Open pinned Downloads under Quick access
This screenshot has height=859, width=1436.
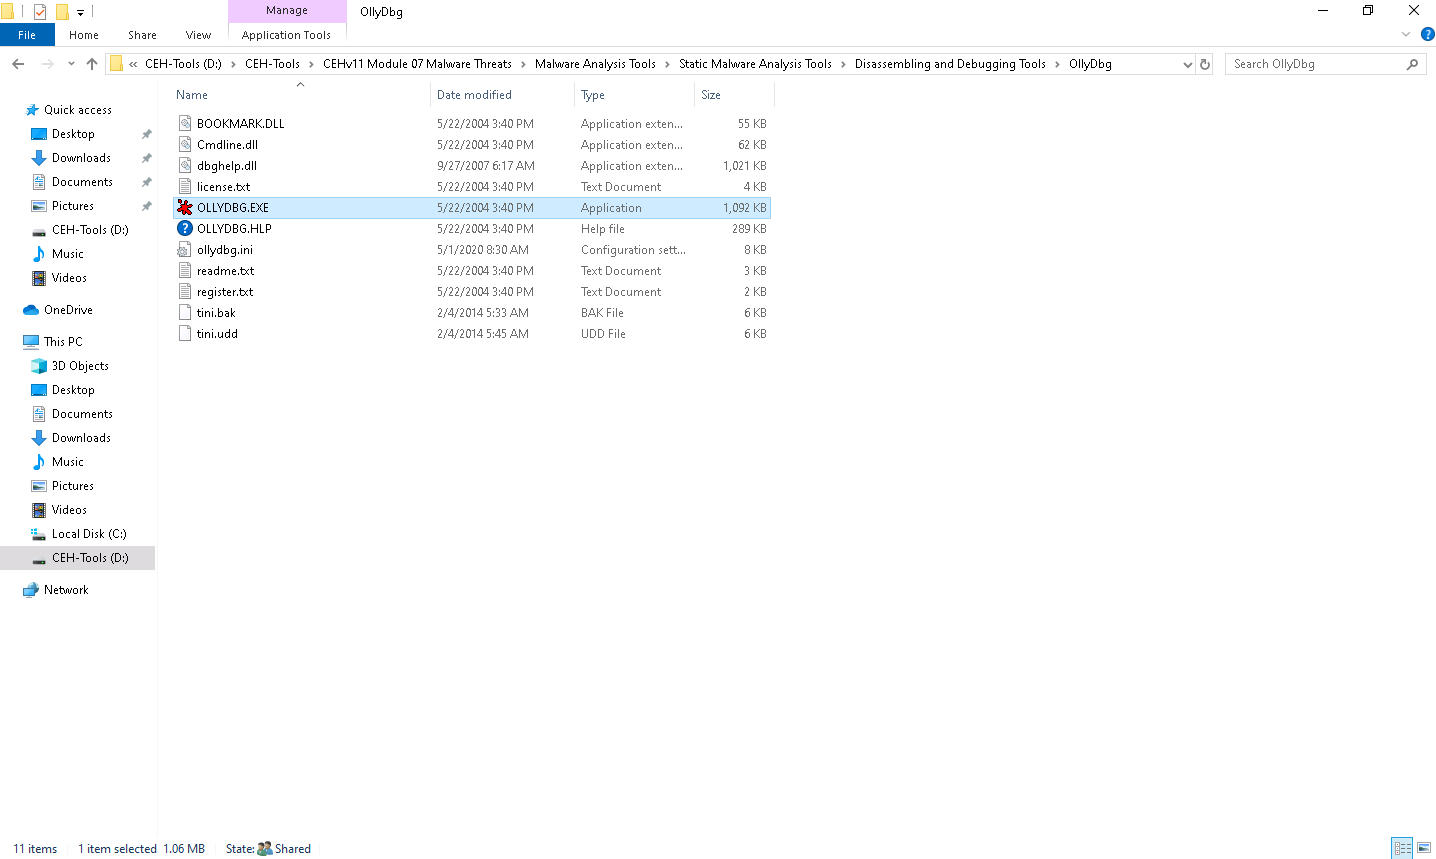[81, 158]
